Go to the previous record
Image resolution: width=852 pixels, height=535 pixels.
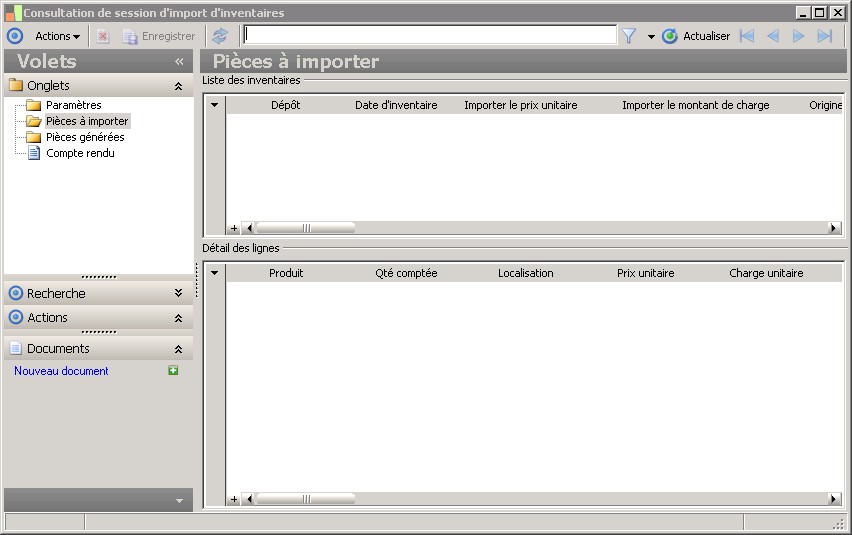pos(773,36)
